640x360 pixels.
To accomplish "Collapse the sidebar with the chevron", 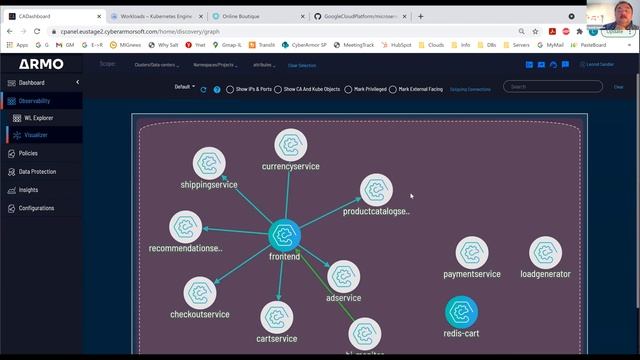I will (x=78, y=82).
